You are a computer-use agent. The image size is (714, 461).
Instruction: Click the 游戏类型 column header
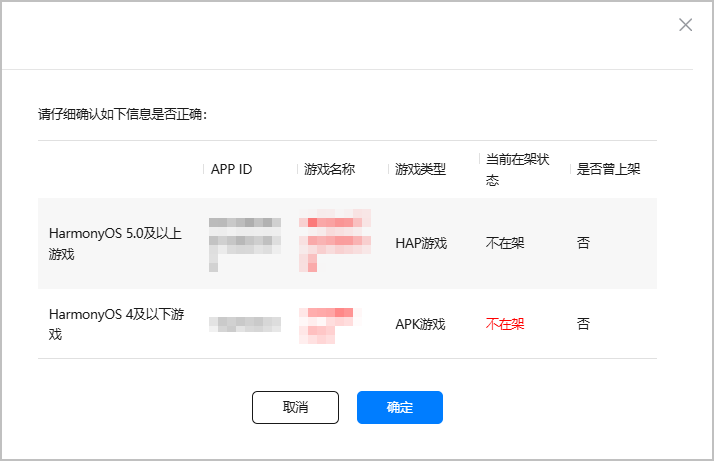coord(420,169)
